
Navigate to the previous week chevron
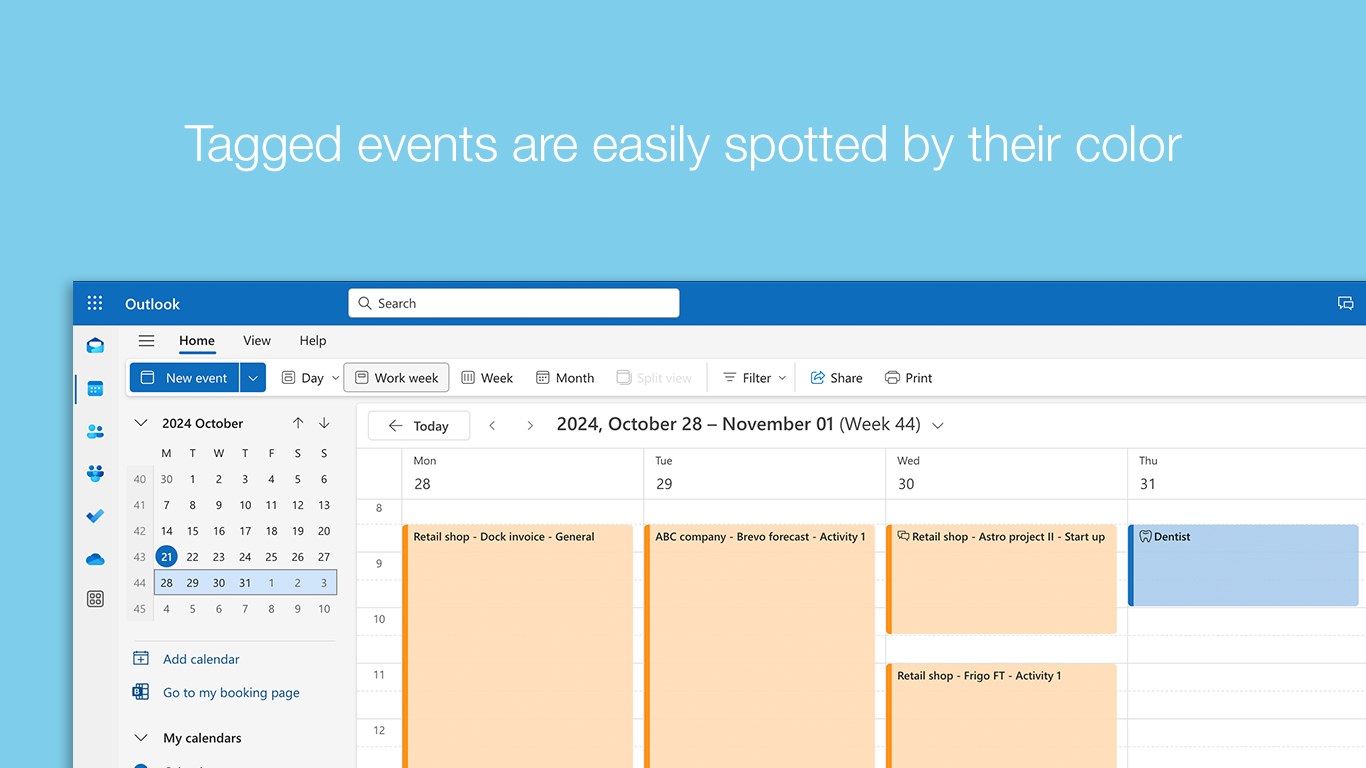pyautogui.click(x=492, y=426)
